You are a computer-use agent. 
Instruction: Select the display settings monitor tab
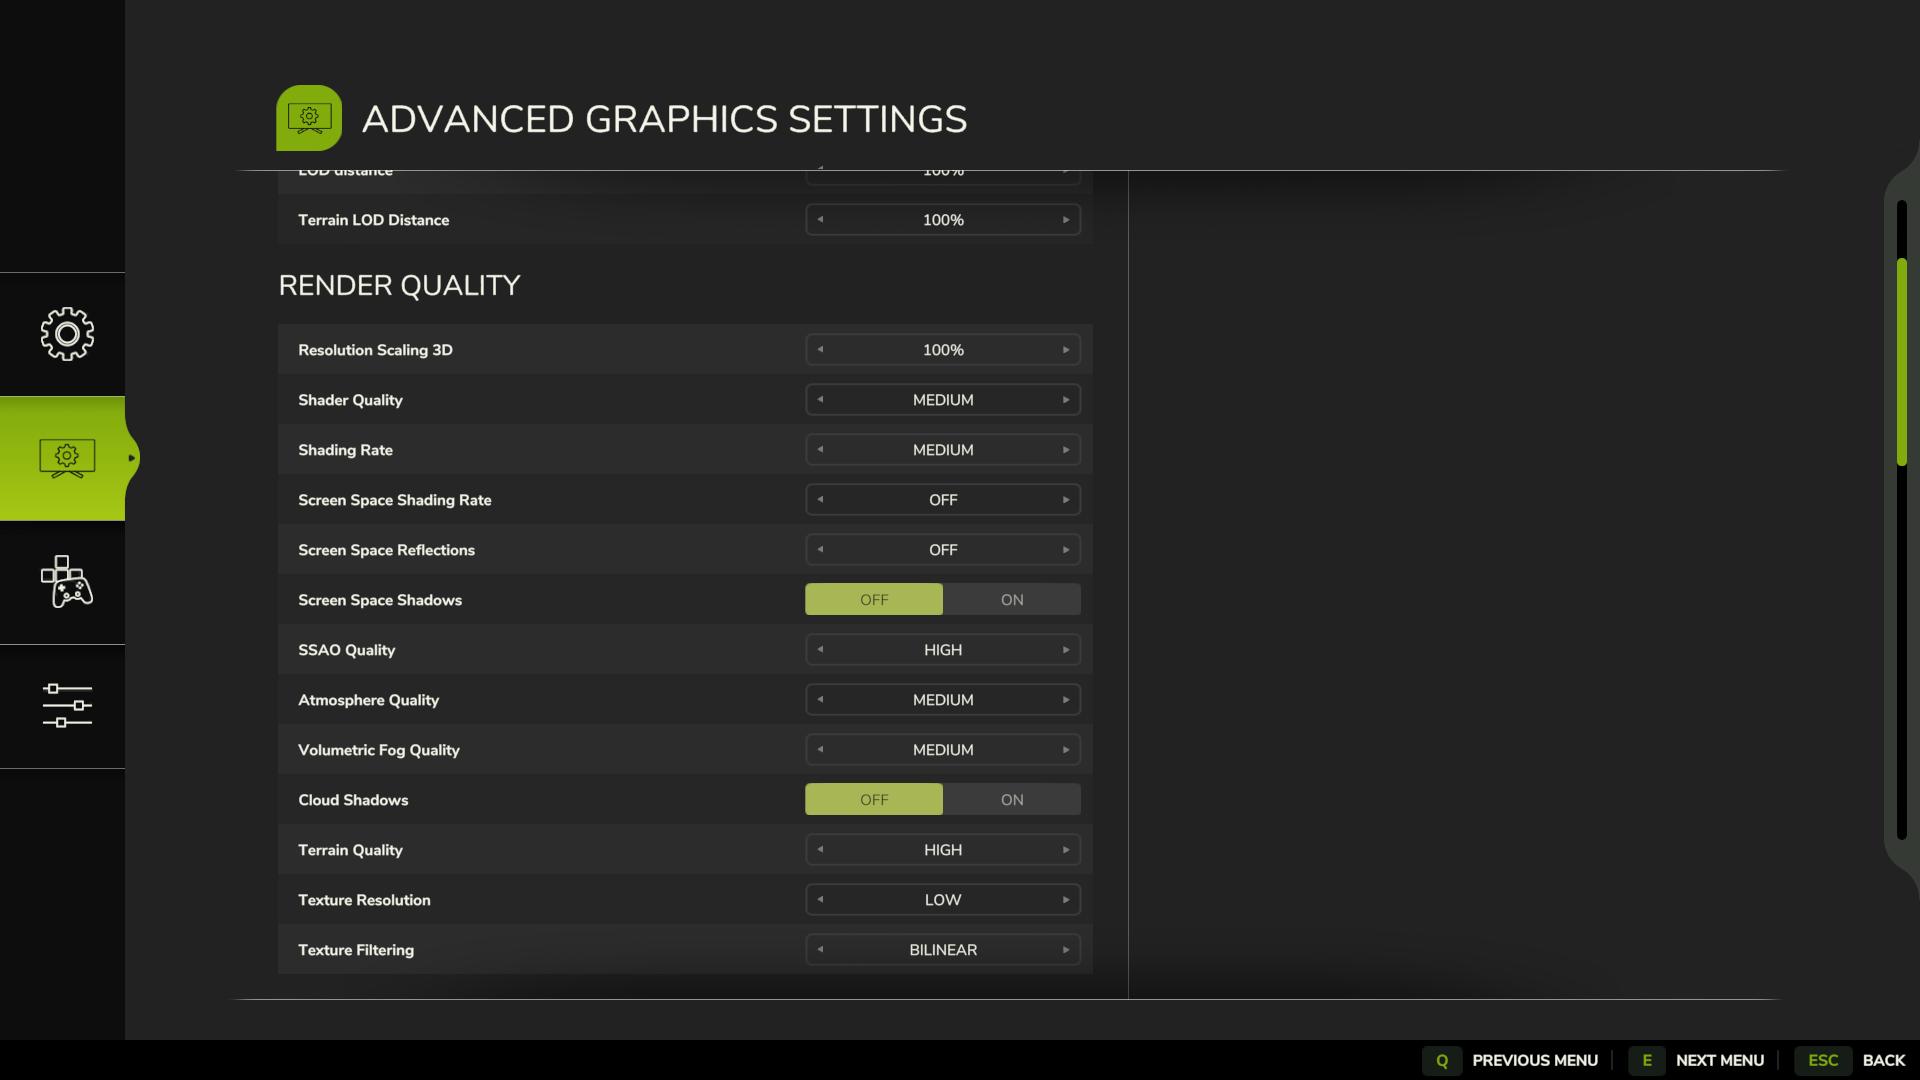67,458
